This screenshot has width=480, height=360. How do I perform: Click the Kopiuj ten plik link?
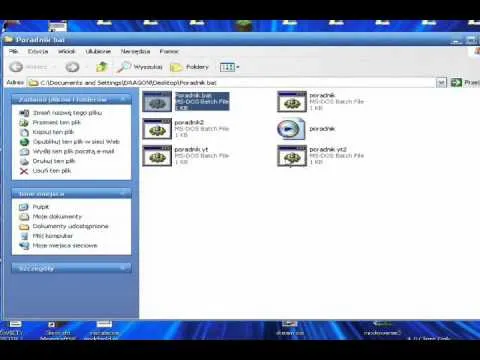(53, 132)
